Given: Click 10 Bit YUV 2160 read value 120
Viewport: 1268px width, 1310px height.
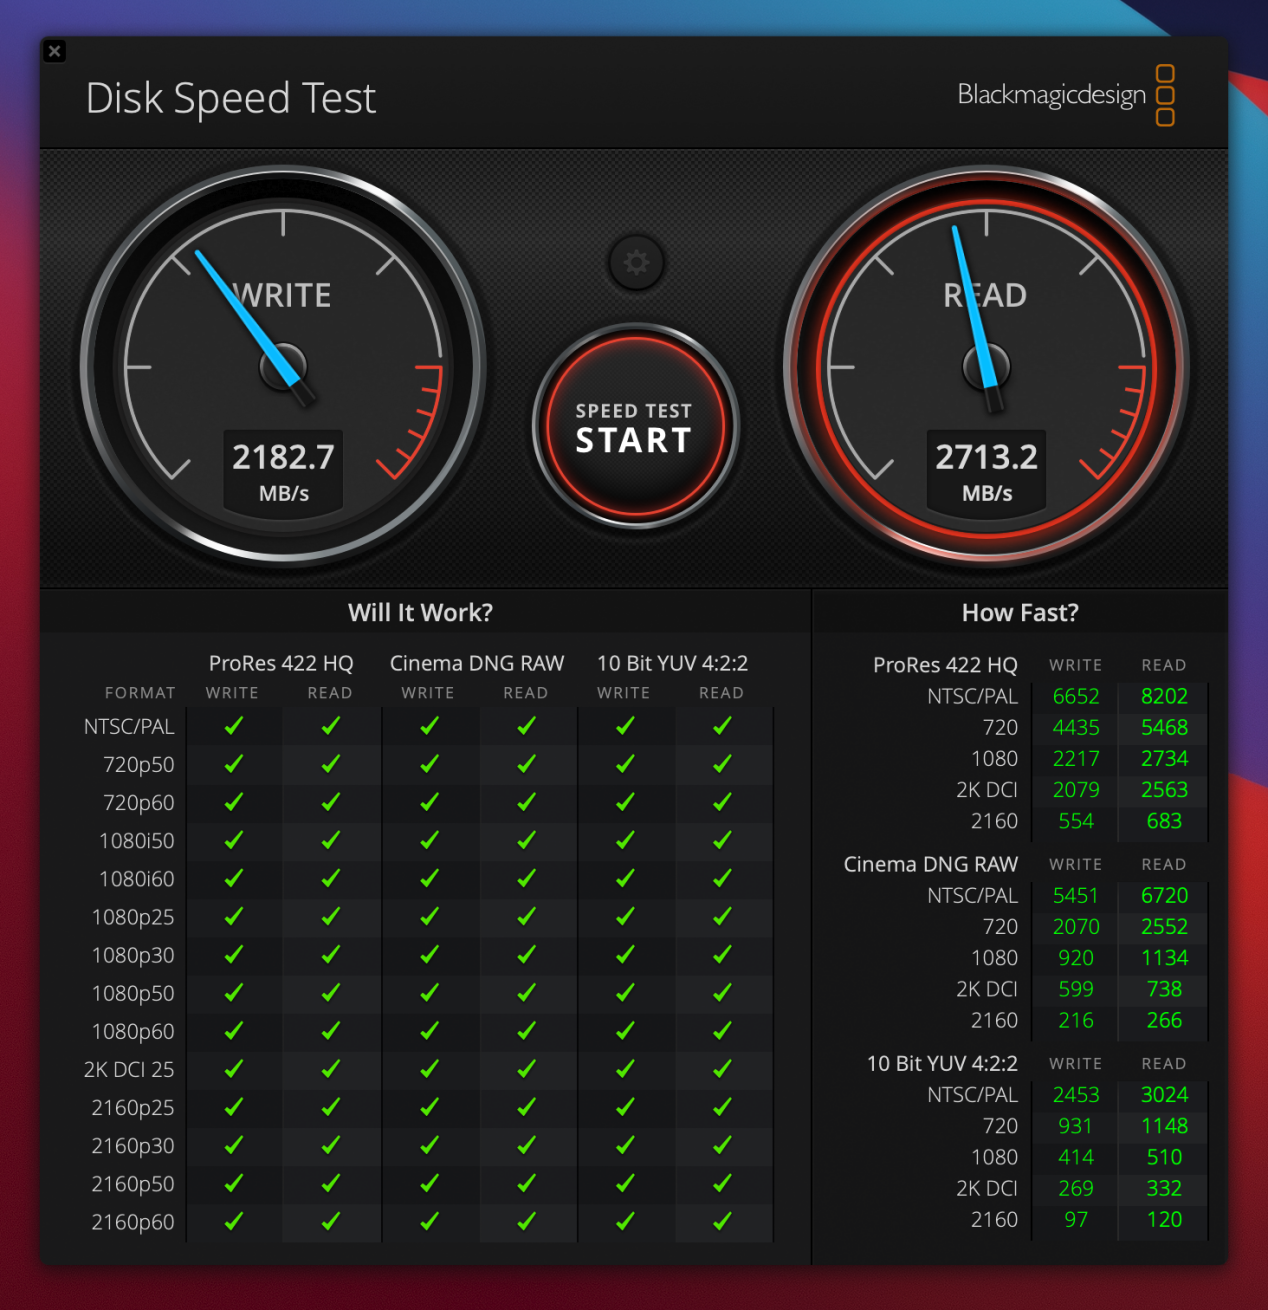Looking at the screenshot, I should [x=1165, y=1220].
